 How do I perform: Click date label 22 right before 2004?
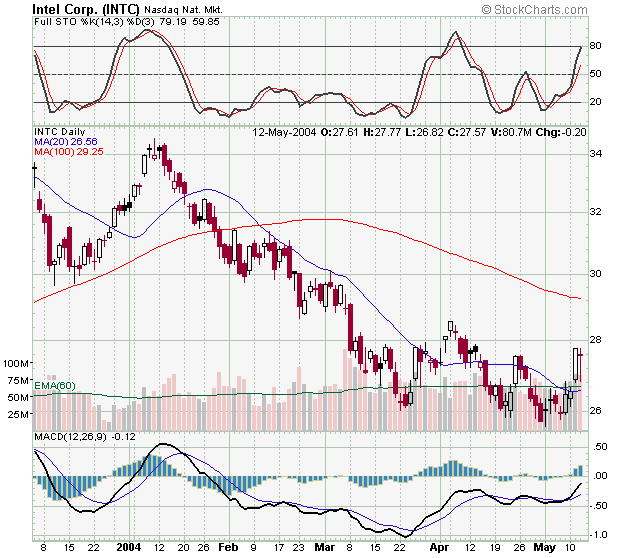tap(93, 547)
